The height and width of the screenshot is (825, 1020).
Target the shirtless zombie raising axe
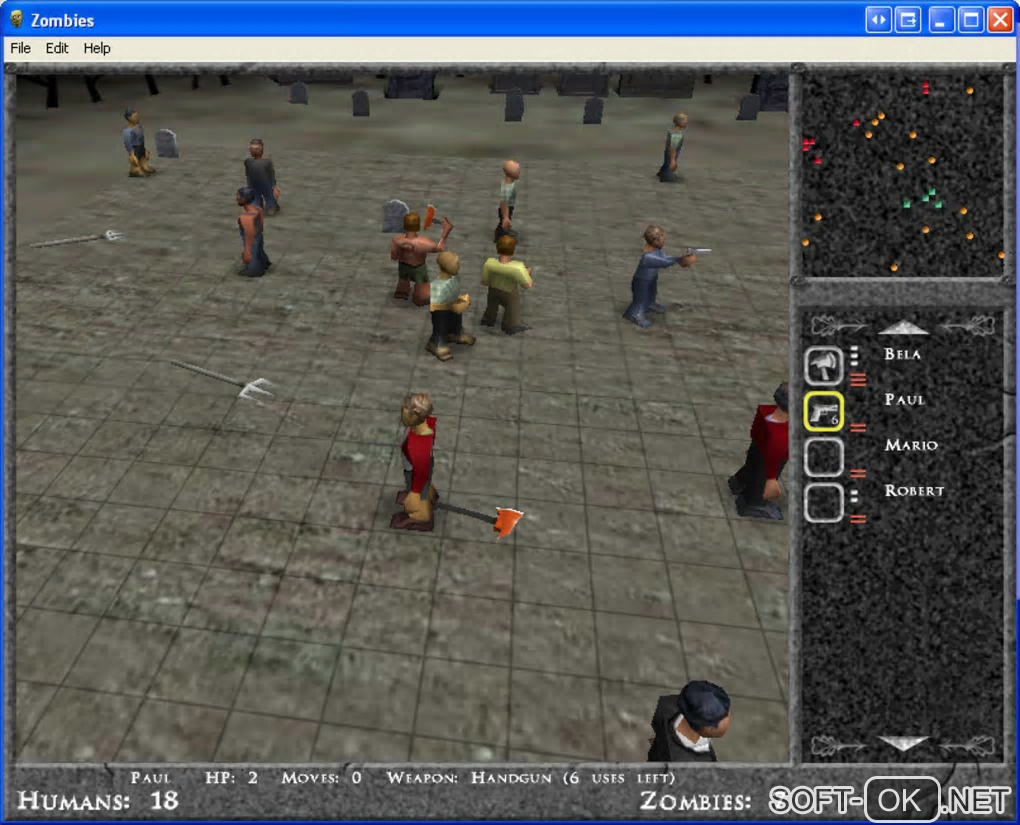pos(416,257)
